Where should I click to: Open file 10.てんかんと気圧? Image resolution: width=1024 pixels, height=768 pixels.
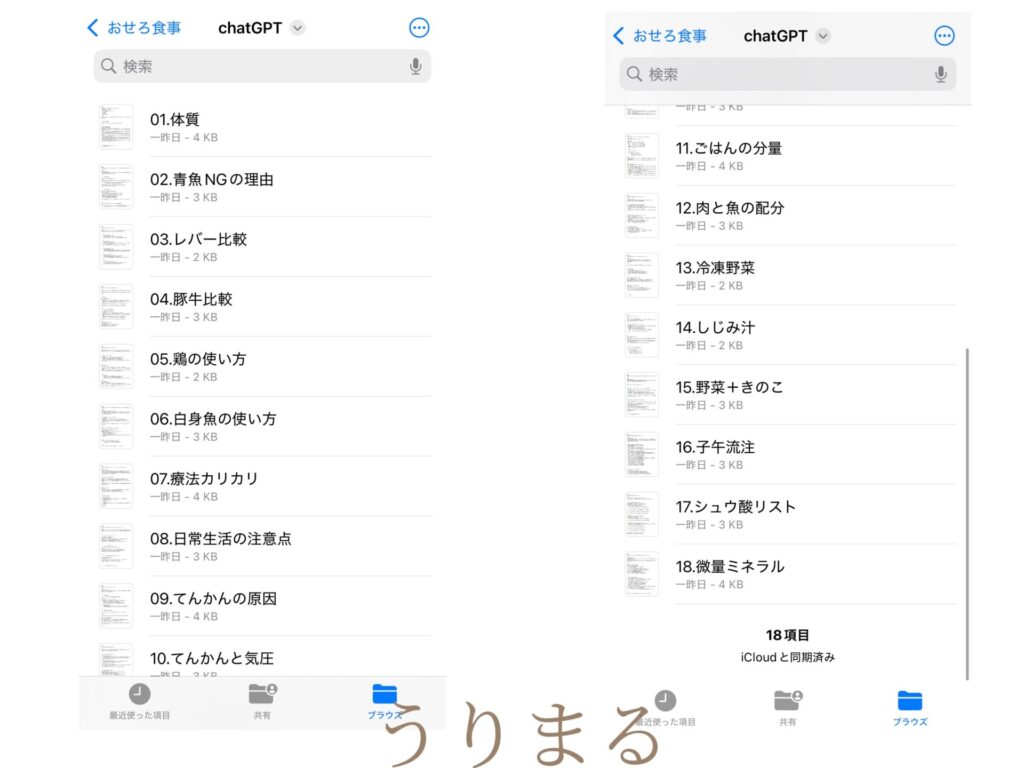point(264,657)
